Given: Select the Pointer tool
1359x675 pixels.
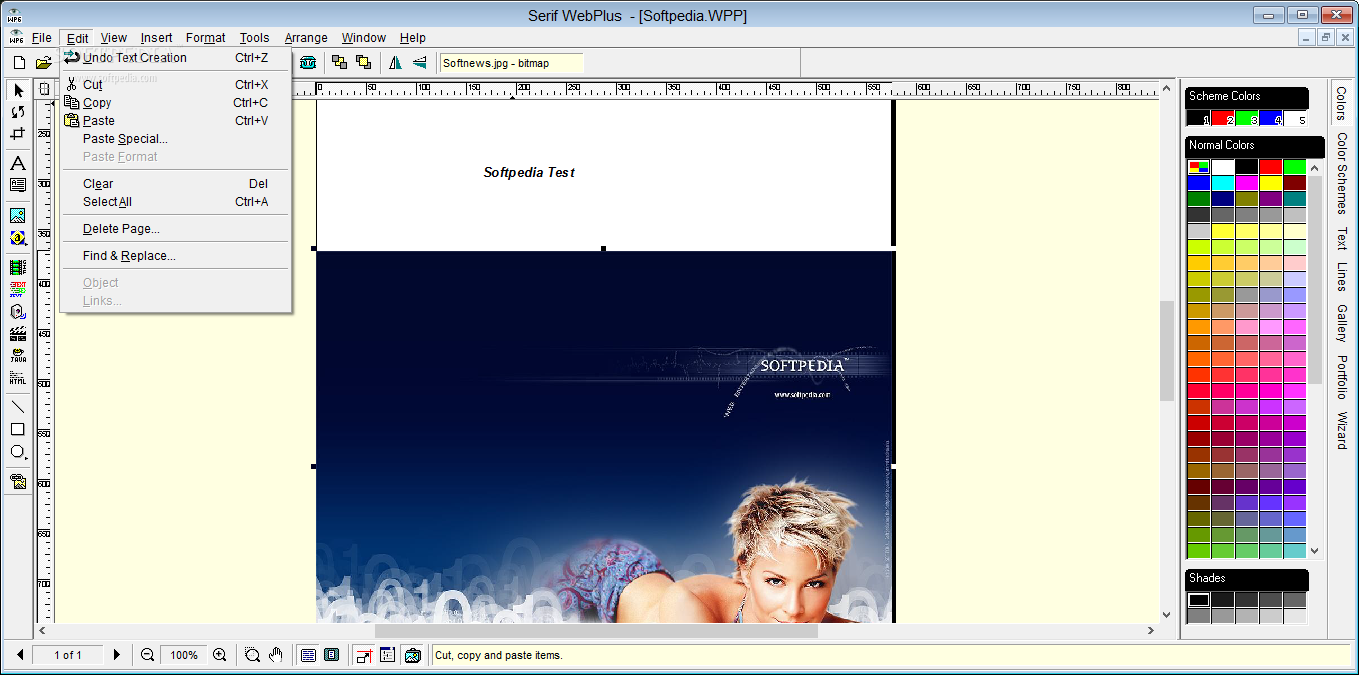Looking at the screenshot, I should coord(18,90).
